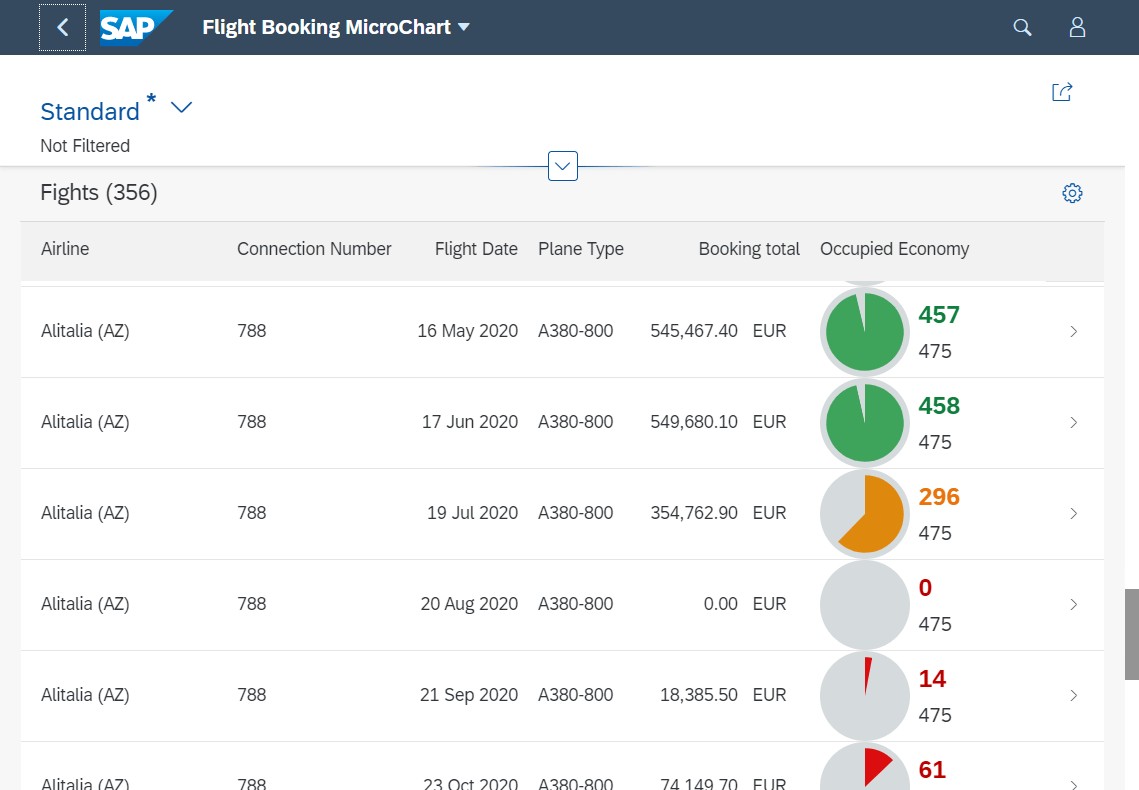Screen dimensions: 1139x790
Task: Open details for the 16 May 2020 flight
Action: (x=1073, y=331)
